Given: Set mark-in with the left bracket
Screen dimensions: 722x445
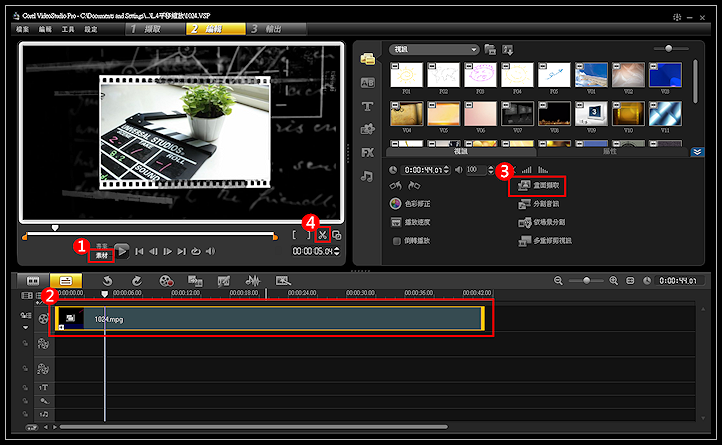Looking at the screenshot, I should pos(295,235).
